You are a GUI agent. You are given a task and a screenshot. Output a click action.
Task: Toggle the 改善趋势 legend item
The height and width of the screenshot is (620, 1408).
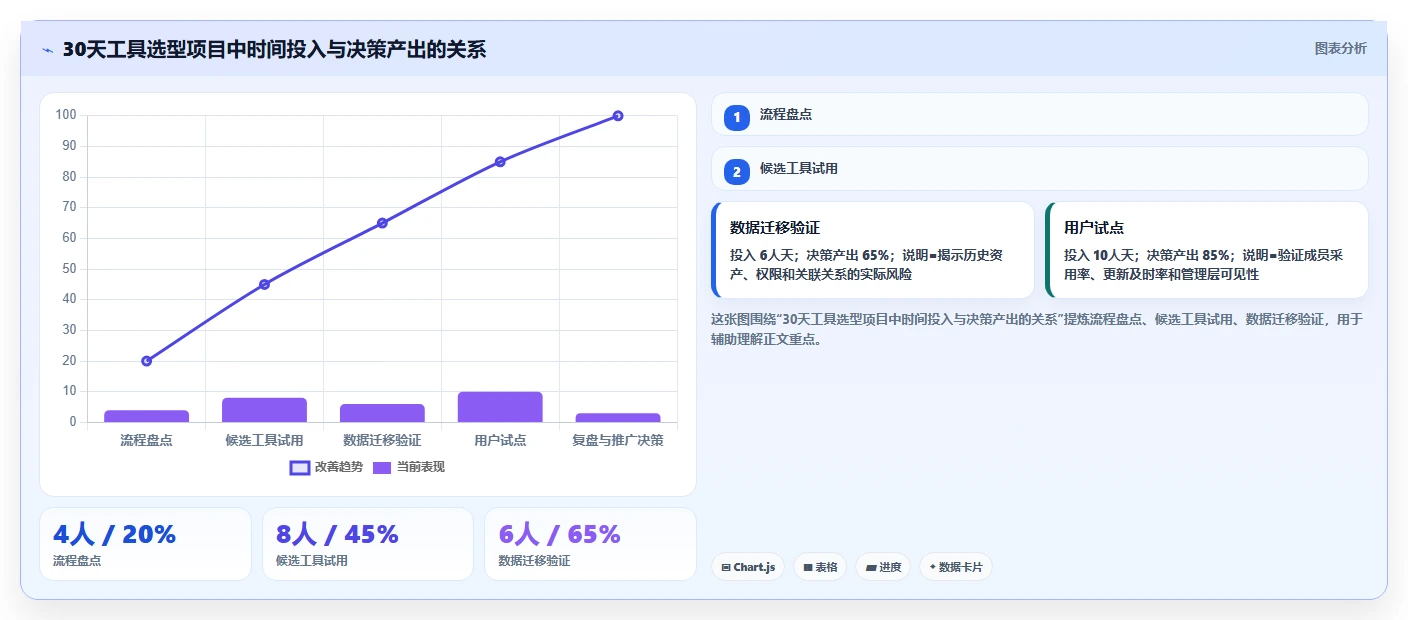[326, 467]
